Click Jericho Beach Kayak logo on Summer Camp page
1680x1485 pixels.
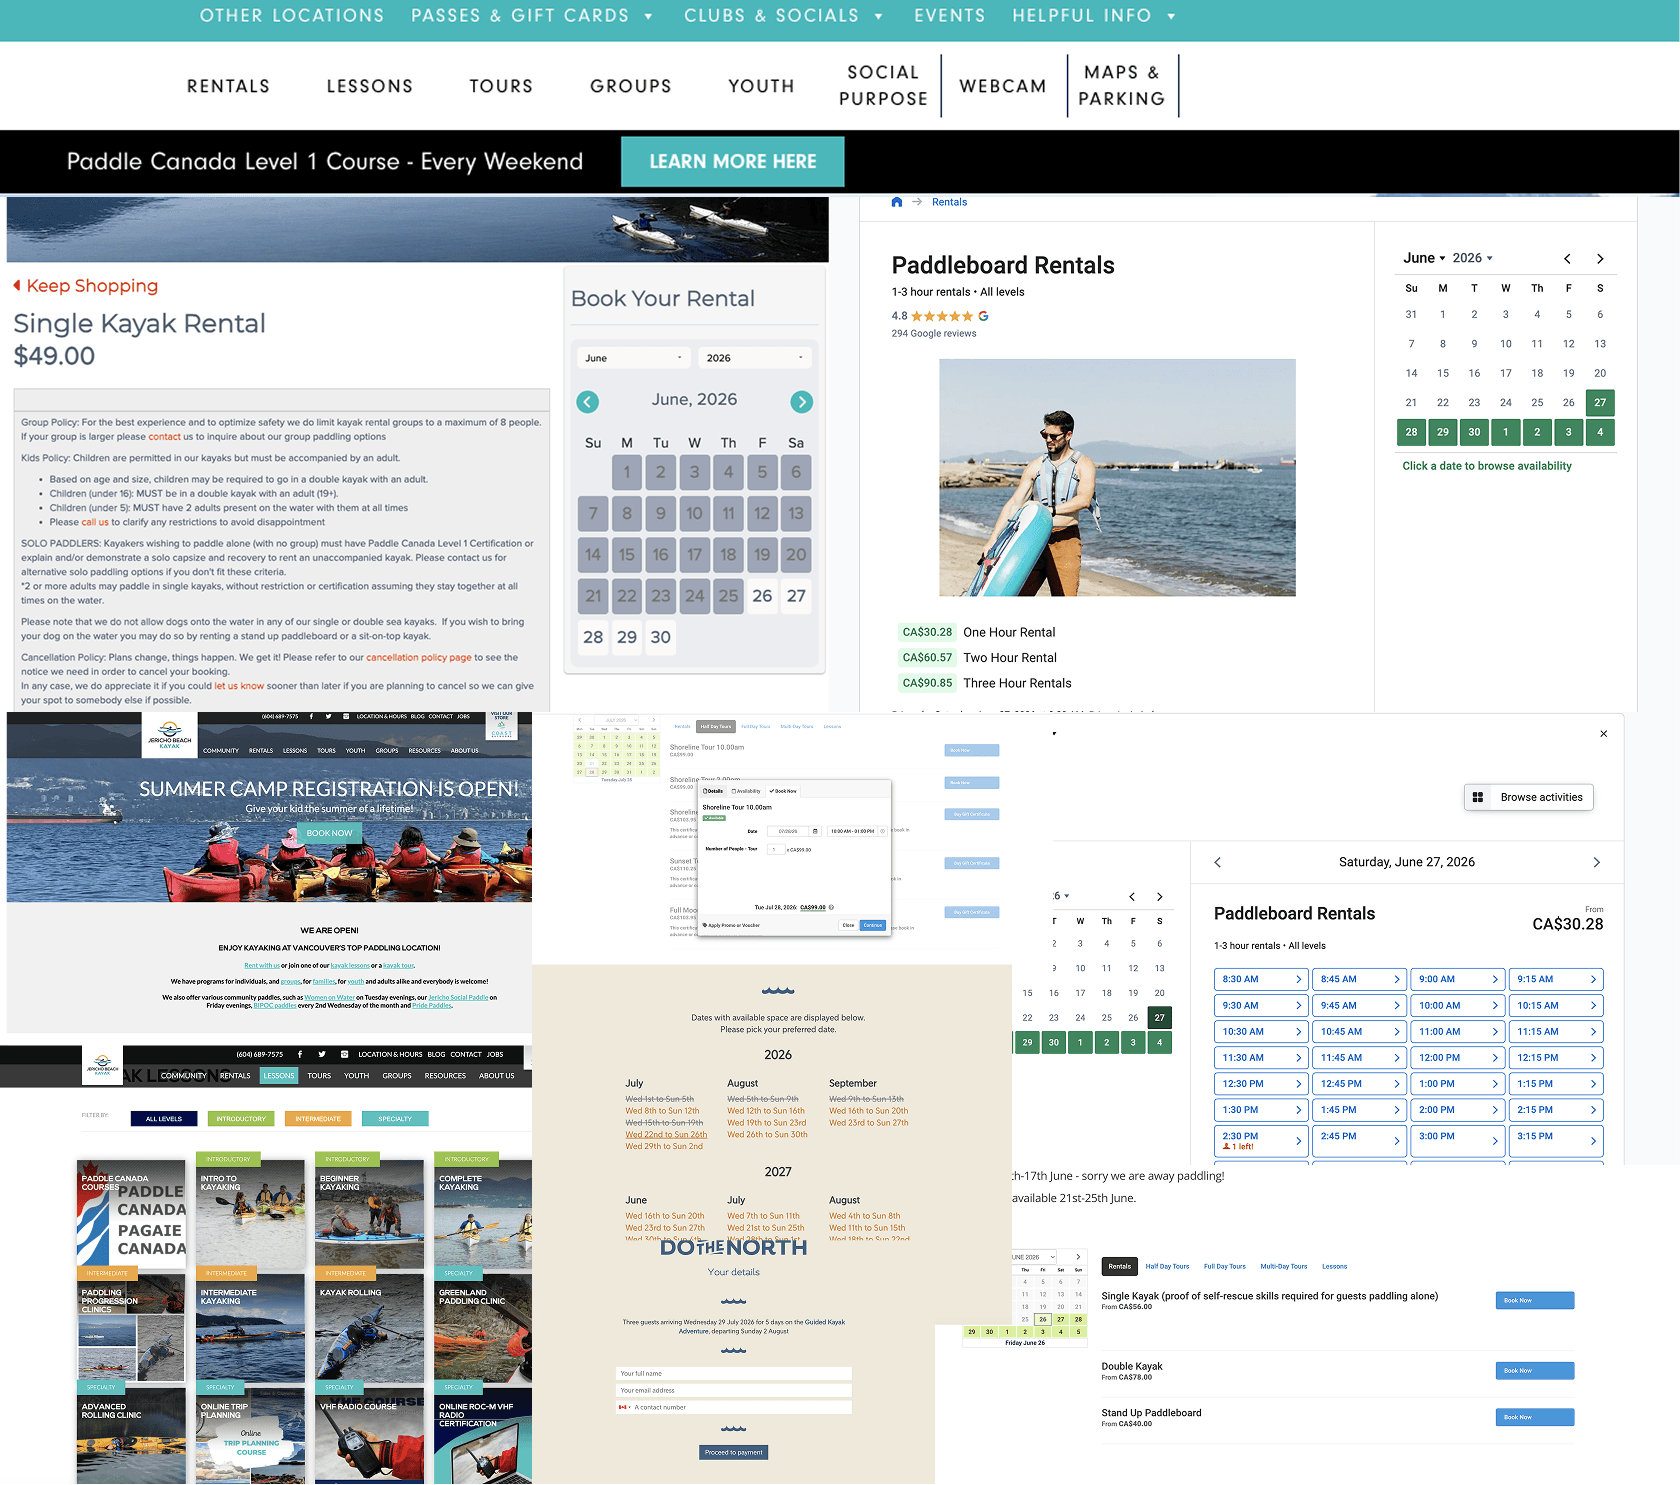[170, 735]
